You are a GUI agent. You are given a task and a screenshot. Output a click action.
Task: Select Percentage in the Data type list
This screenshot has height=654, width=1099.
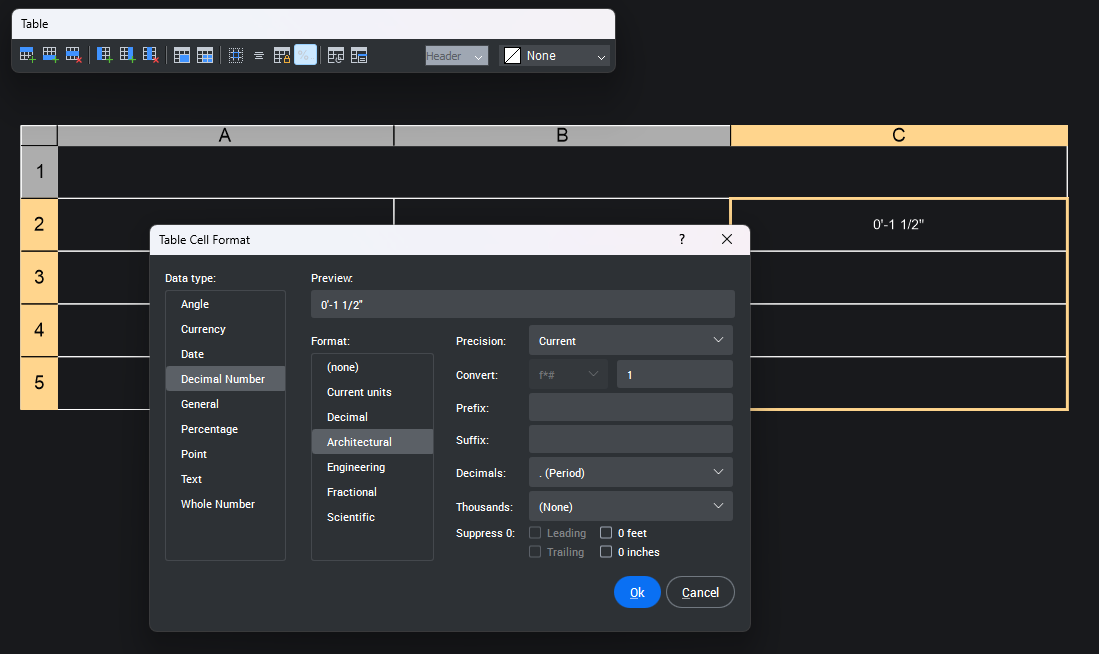coord(209,429)
